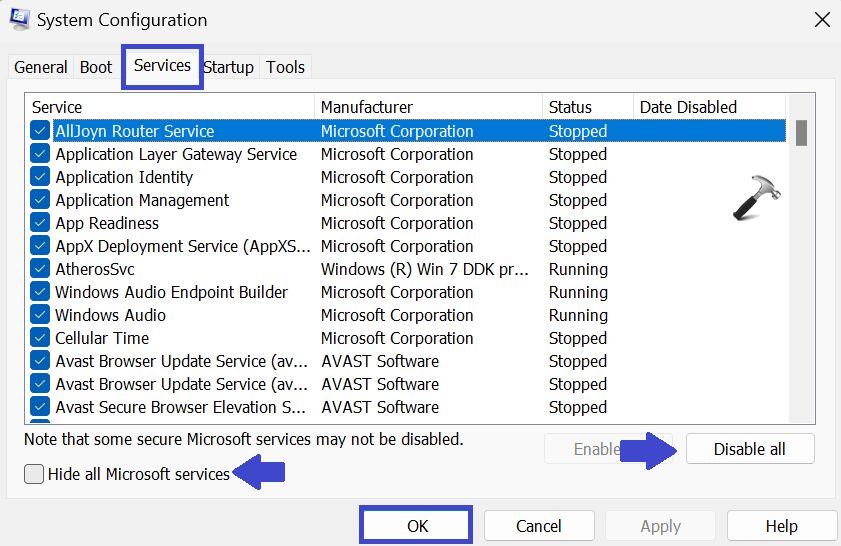Close the System Configuration window
This screenshot has height=546, width=841.
[x=821, y=19]
